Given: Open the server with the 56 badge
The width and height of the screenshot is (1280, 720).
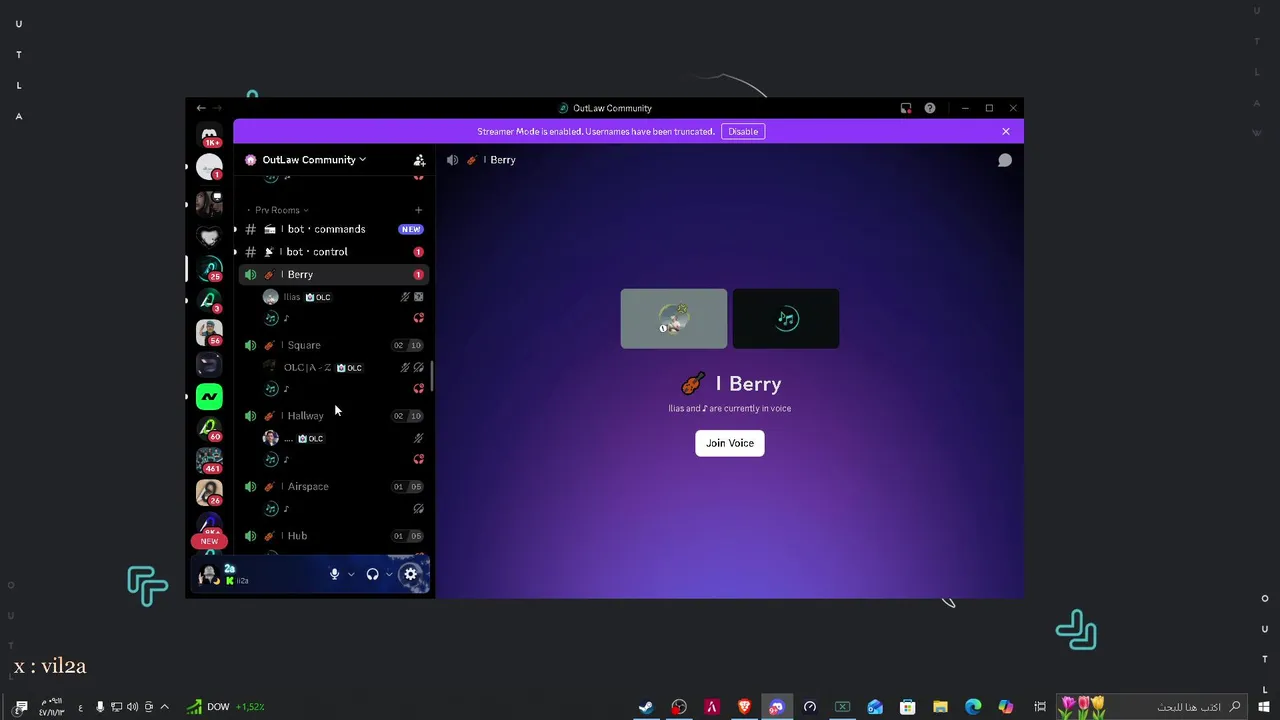Looking at the screenshot, I should click(209, 332).
